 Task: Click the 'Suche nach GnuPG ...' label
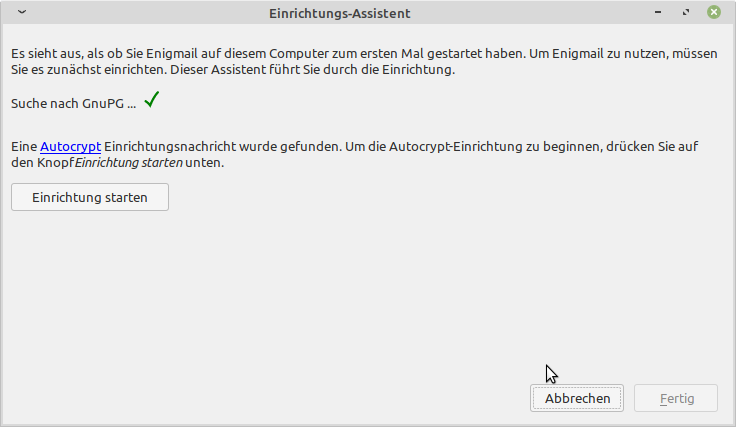[x=73, y=103]
